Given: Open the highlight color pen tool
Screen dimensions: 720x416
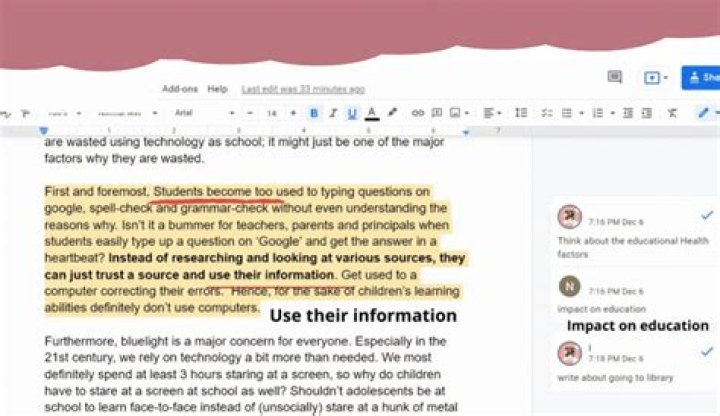Looking at the screenshot, I should (x=392, y=112).
